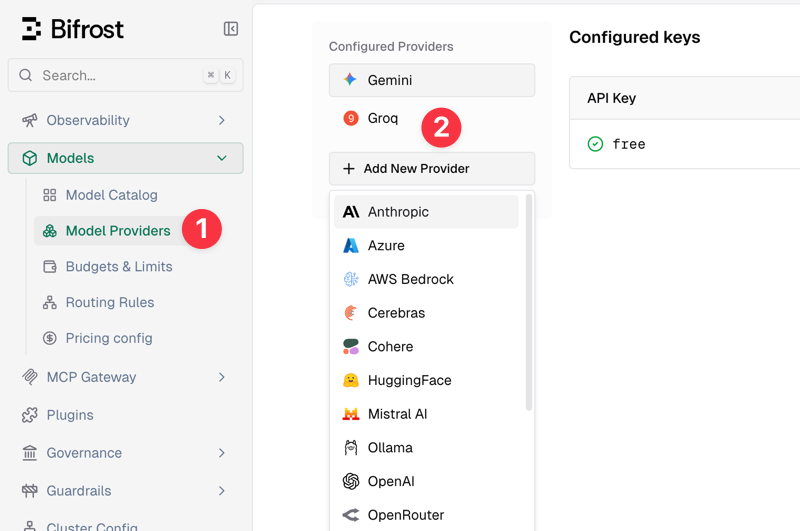Screen dimensions: 800x531
Task: Open Pricing config page
Action: (109, 338)
